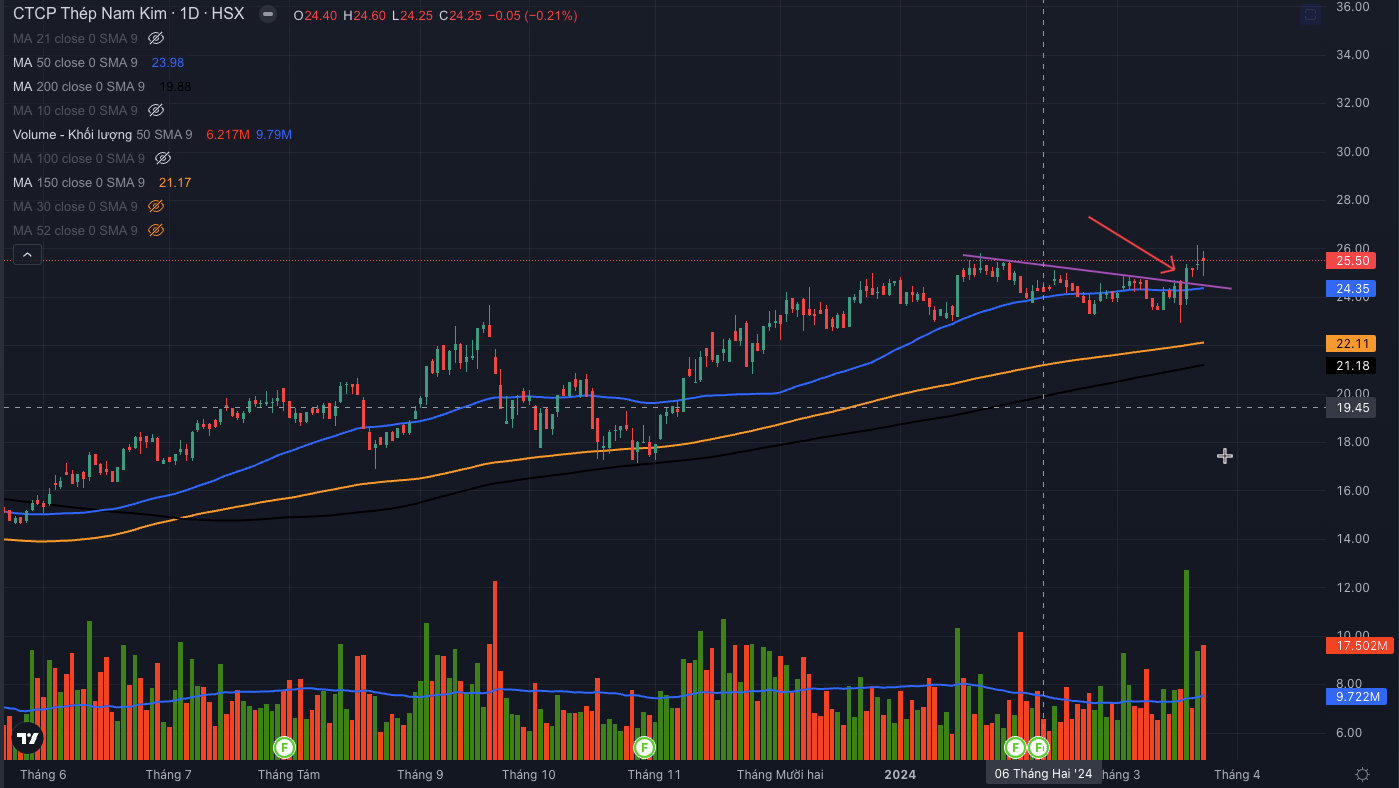Select the MA 21 close legend text

point(75,38)
